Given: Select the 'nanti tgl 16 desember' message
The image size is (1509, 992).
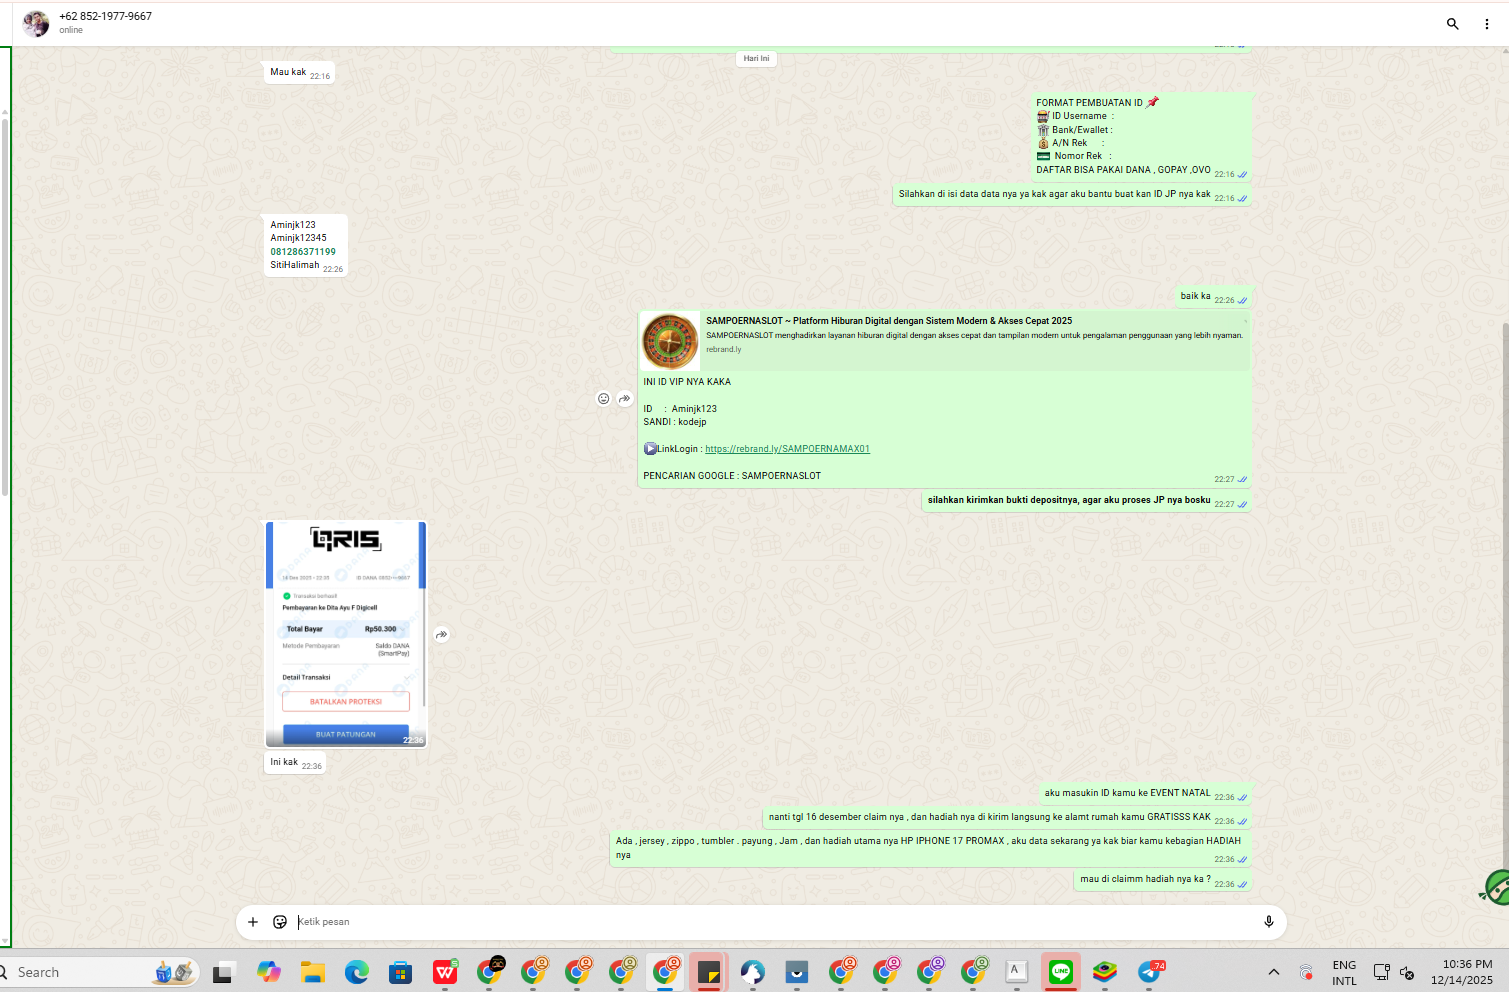Looking at the screenshot, I should click(1007, 817).
